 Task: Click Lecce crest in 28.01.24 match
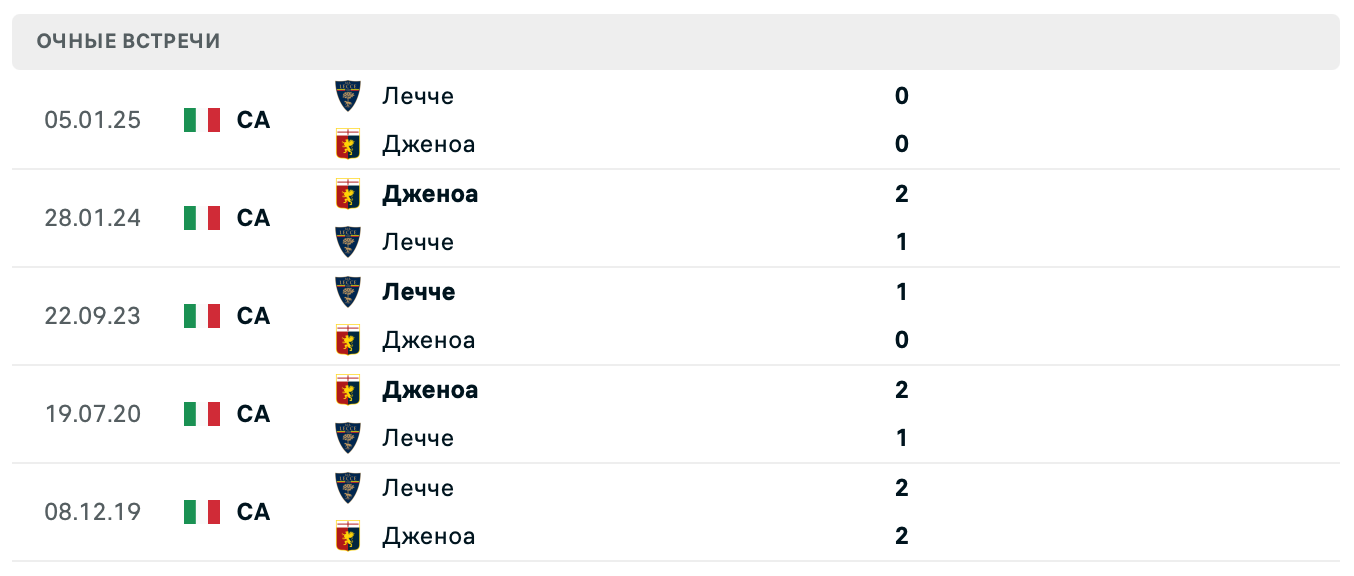[348, 242]
